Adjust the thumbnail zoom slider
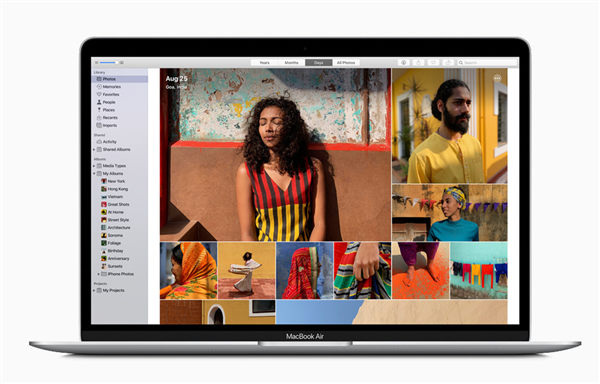The width and height of the screenshot is (600, 384). pos(109,63)
